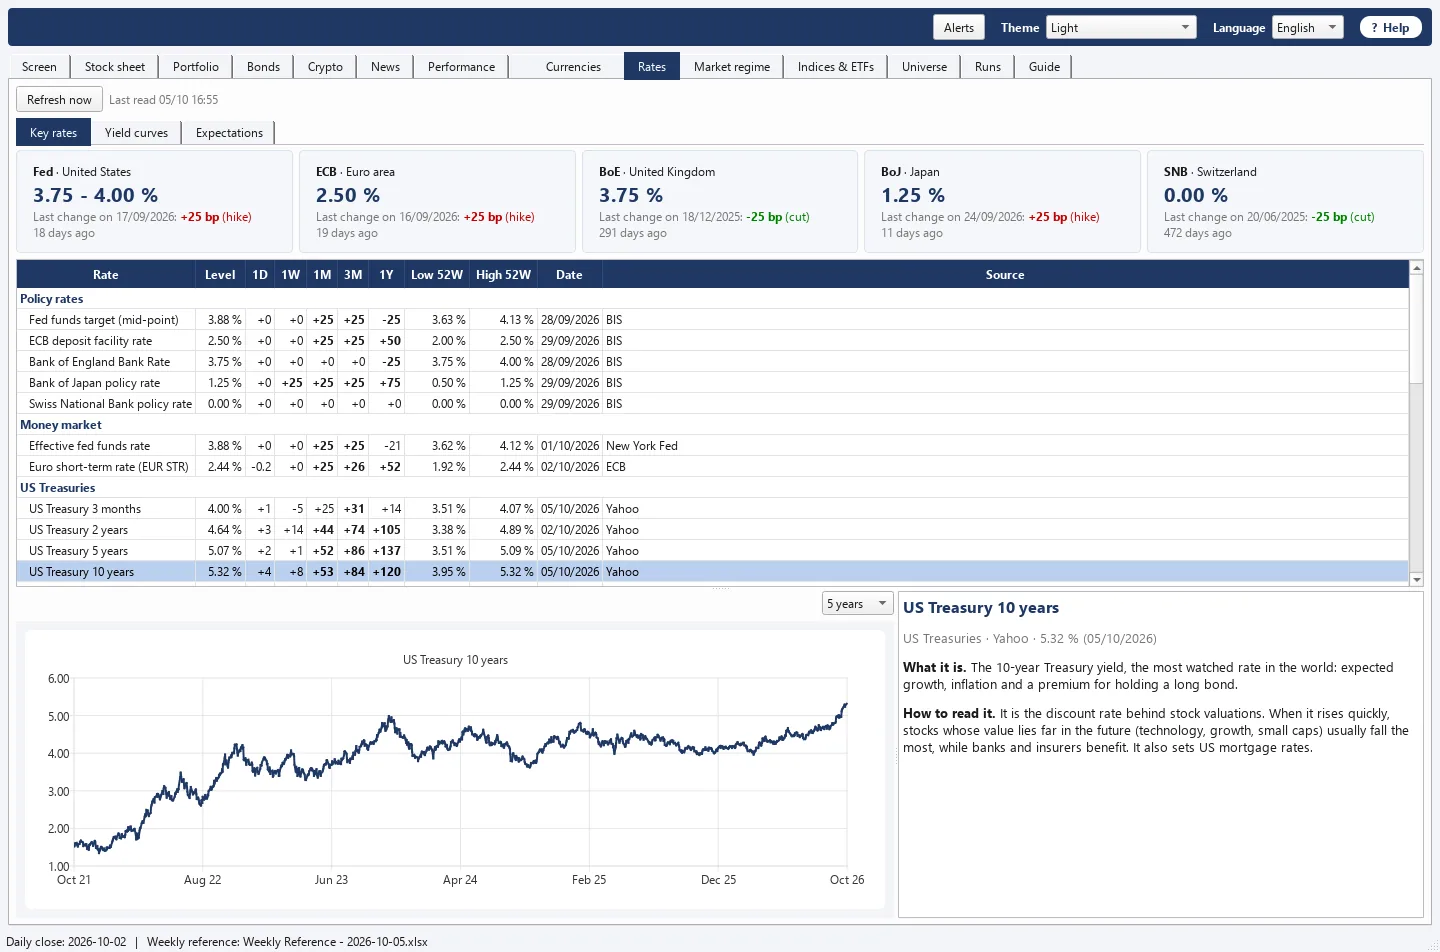Click the Alerts button

959,28
